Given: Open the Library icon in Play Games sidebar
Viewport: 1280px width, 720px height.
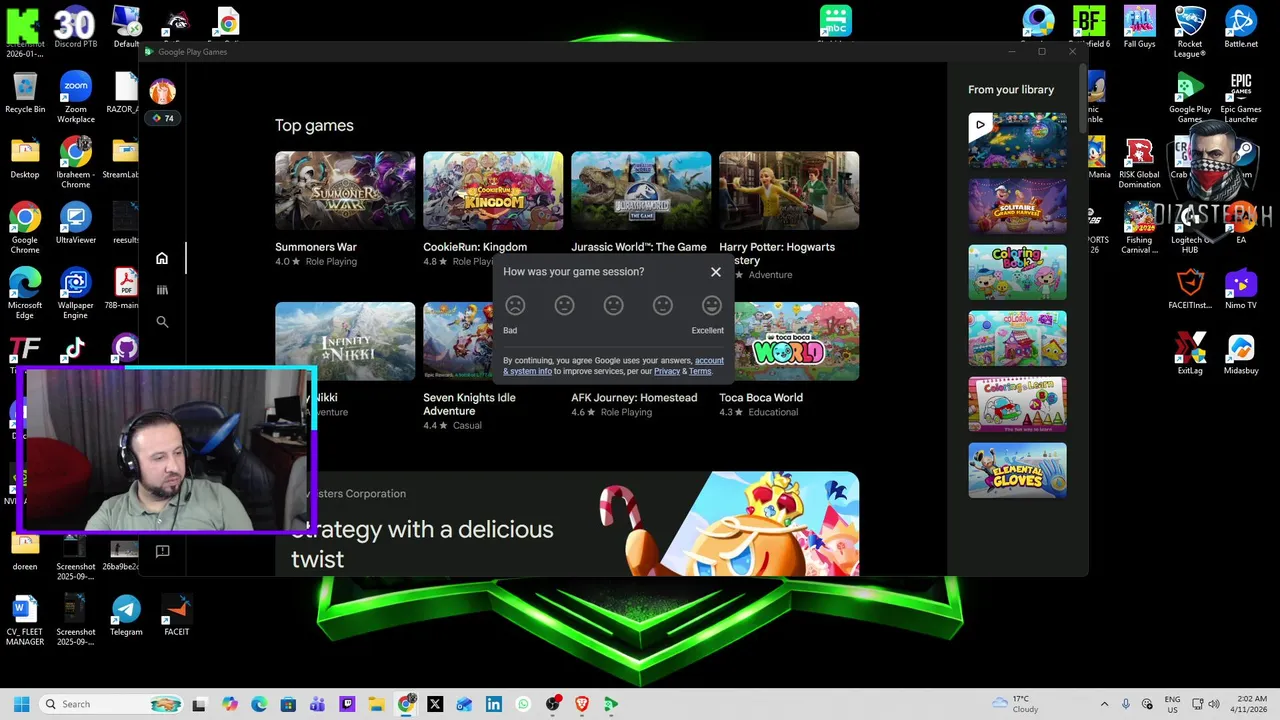Looking at the screenshot, I should coord(162,290).
